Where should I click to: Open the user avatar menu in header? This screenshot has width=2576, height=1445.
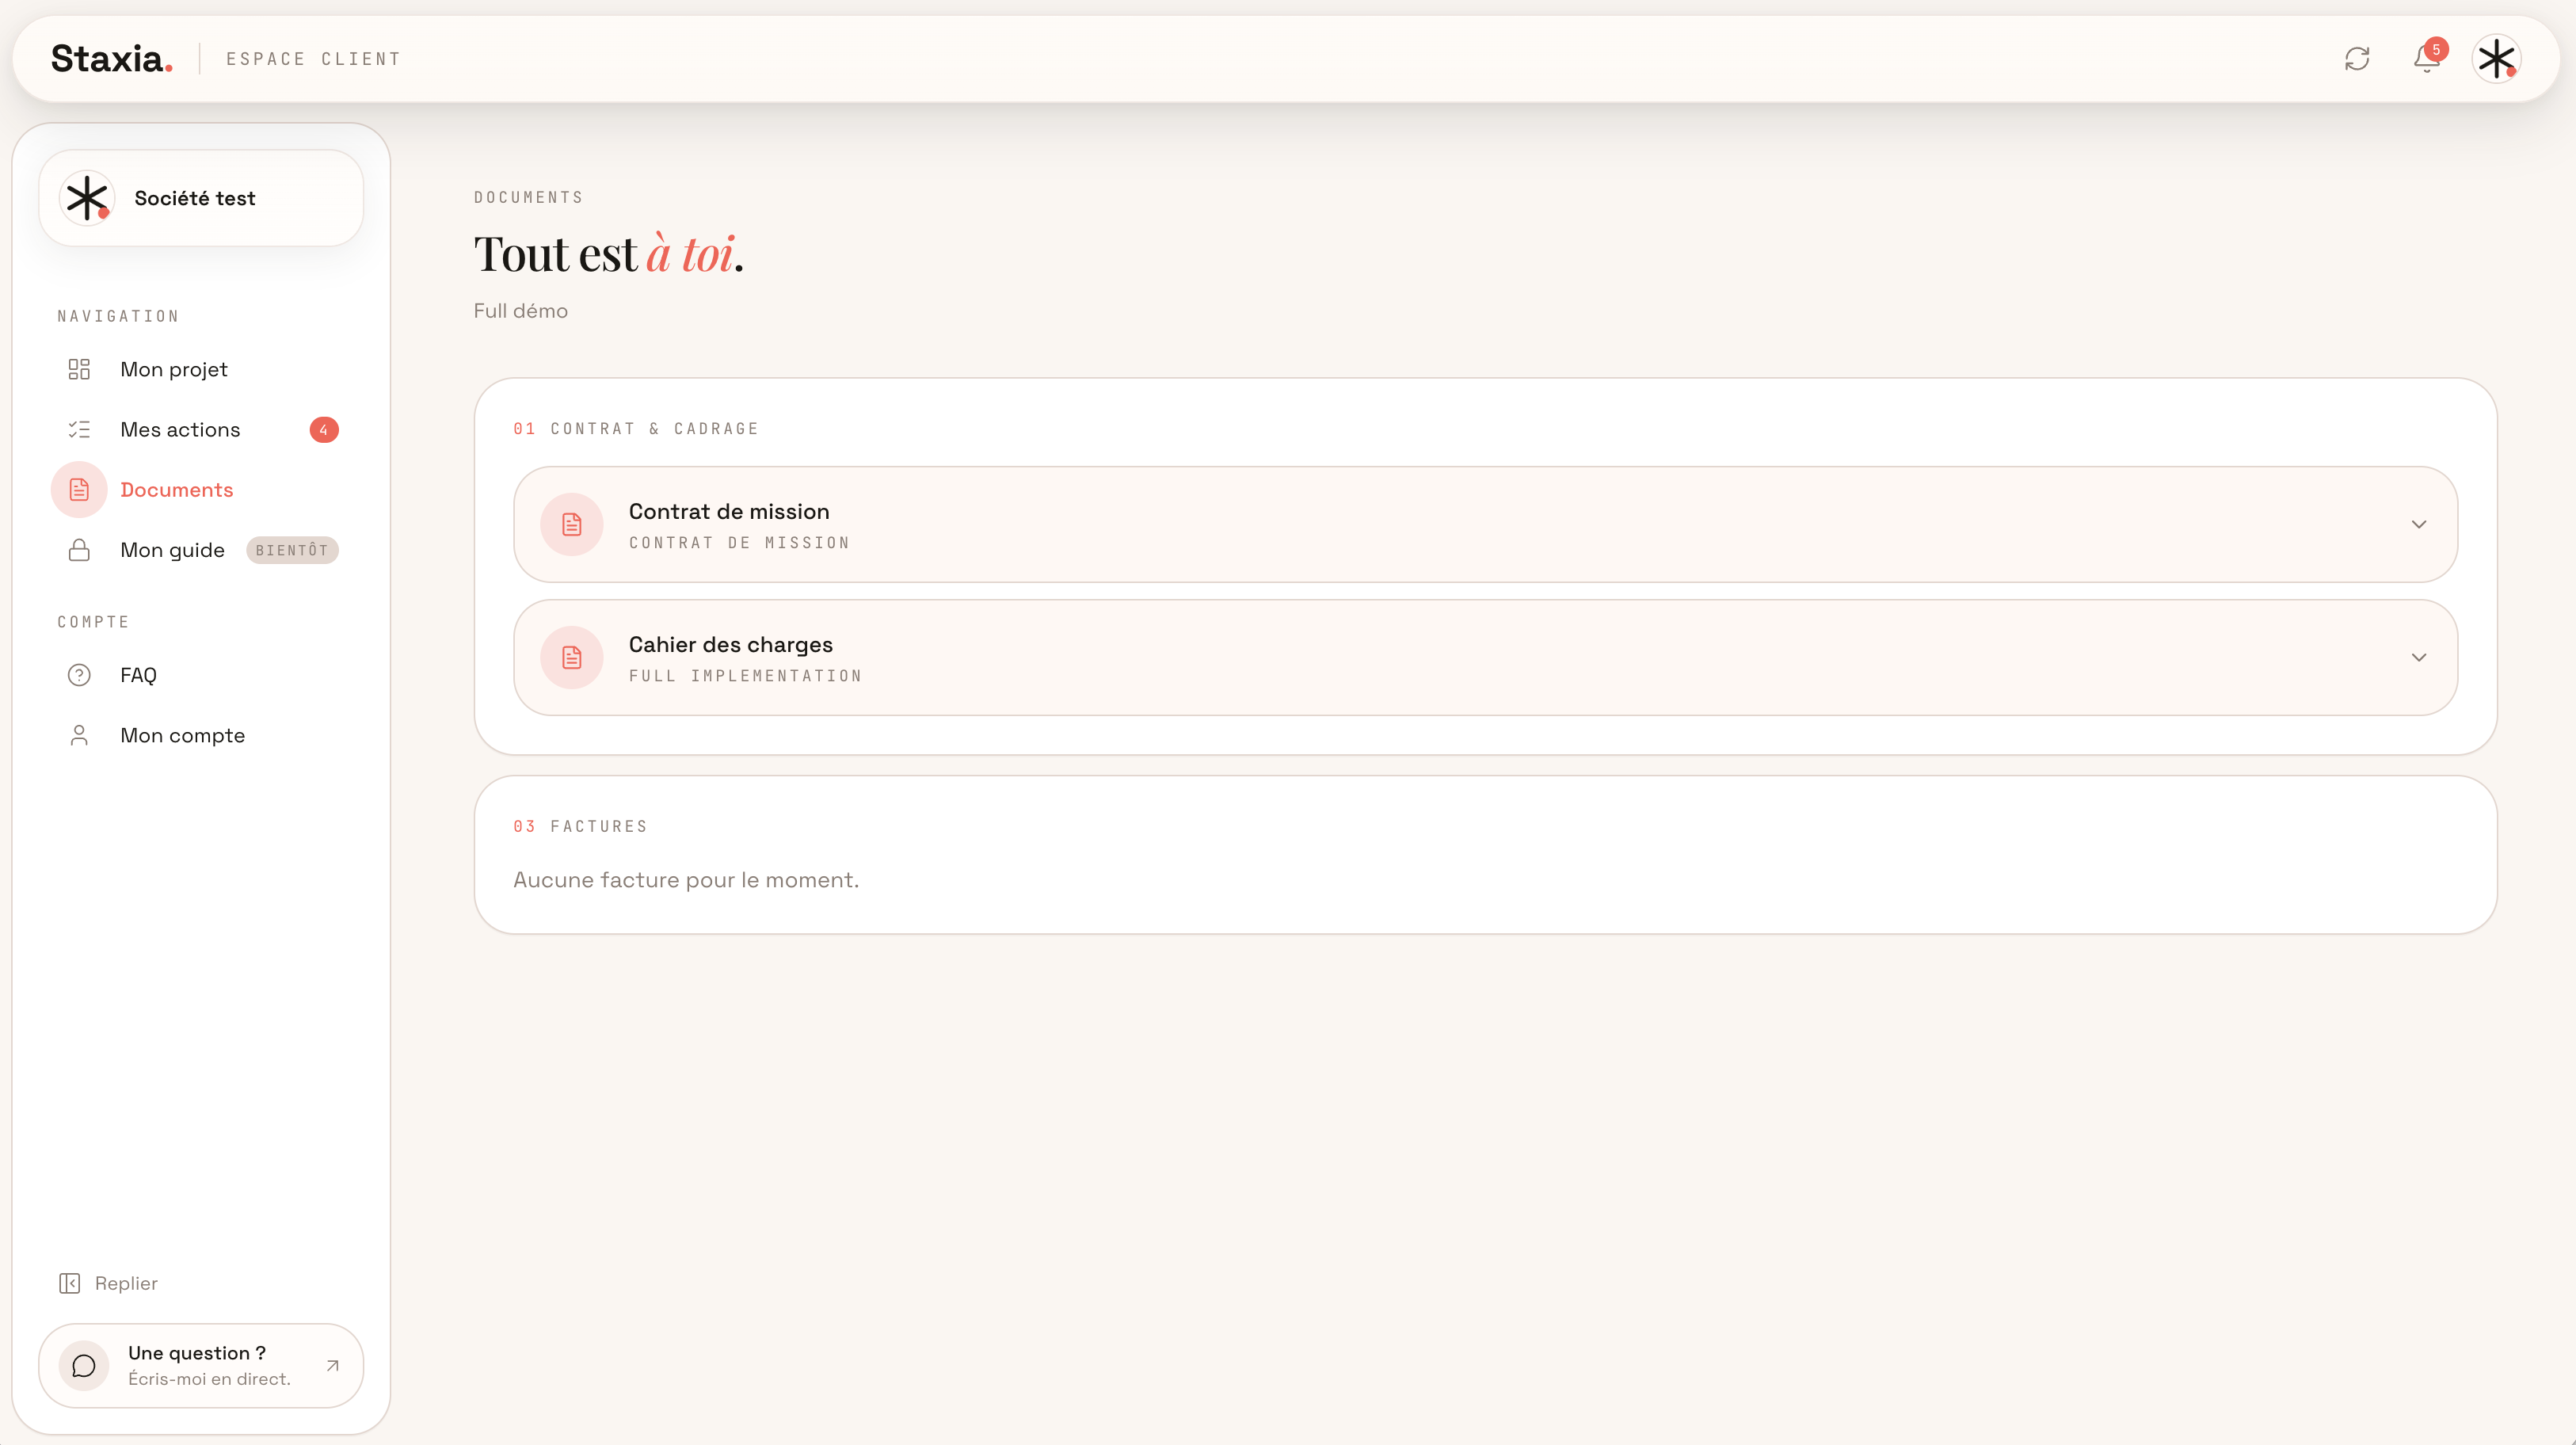2496,58
